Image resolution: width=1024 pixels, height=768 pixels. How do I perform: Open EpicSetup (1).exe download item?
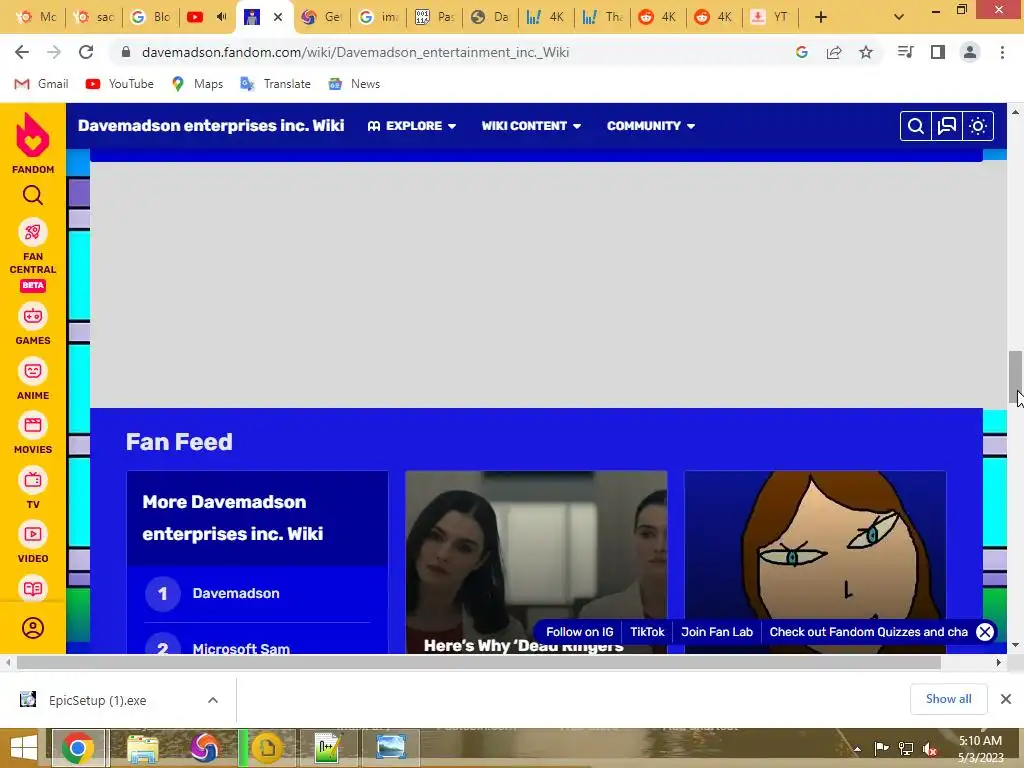point(97,700)
